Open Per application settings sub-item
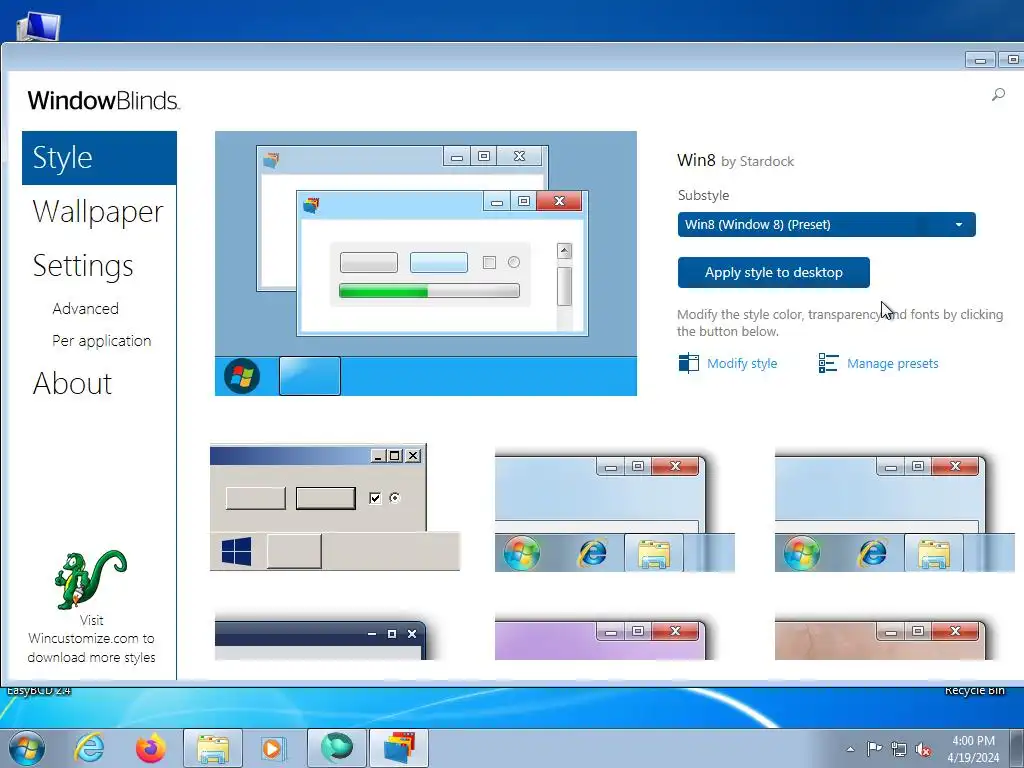This screenshot has width=1024, height=768. [102, 341]
